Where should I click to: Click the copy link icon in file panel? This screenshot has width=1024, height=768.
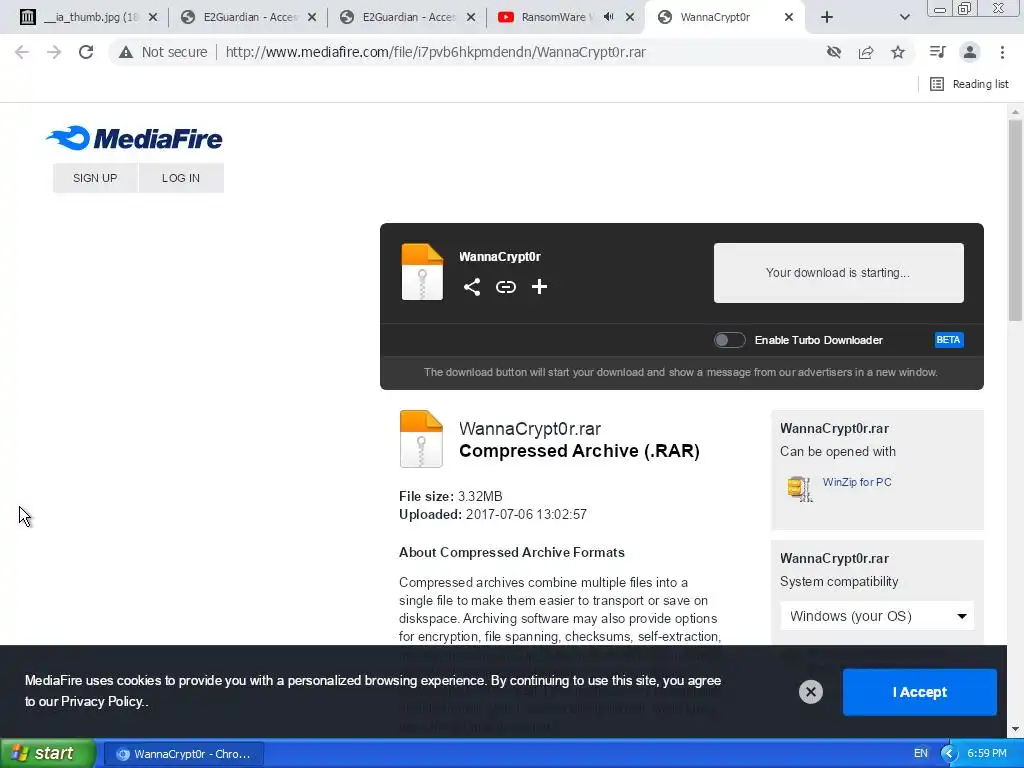505,287
